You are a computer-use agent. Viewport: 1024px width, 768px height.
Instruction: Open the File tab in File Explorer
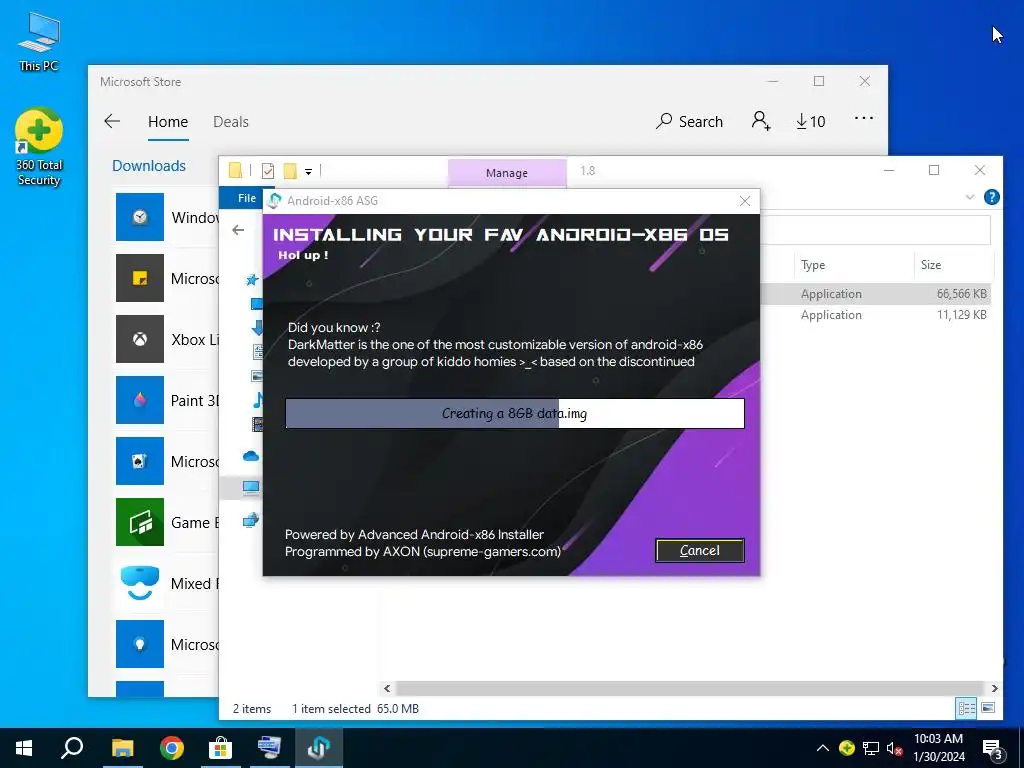click(246, 198)
